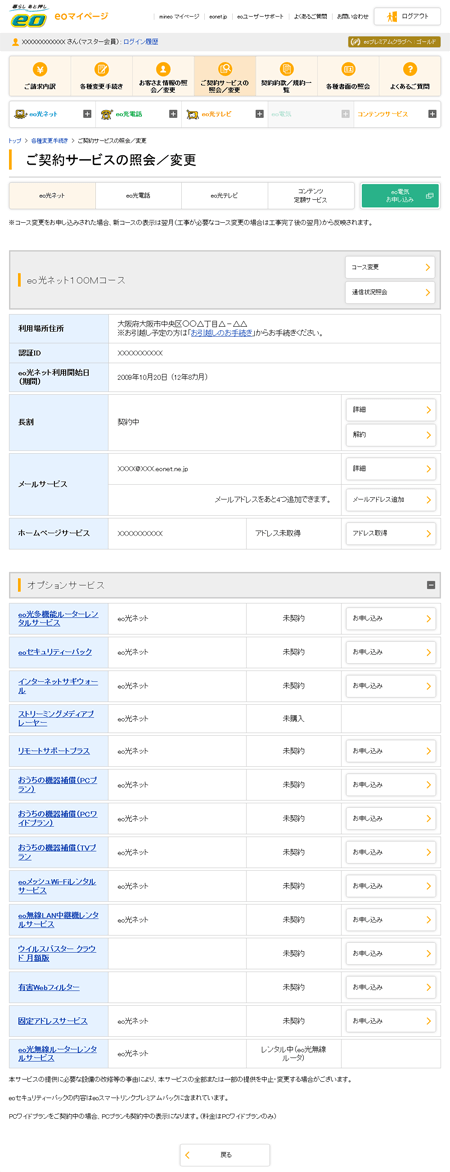450x1172 pixels.
Task: Open おうちの機器補償(PCプラン) link
Action: tap(58, 783)
